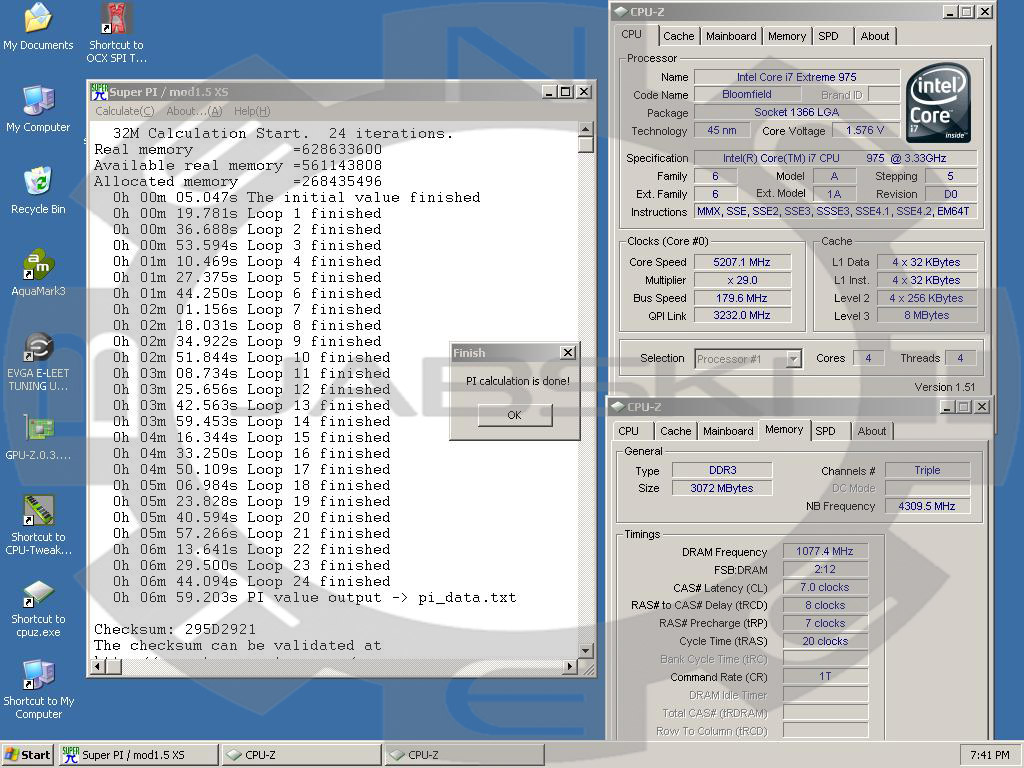The width and height of the screenshot is (1024, 768).
Task: Select Cache tab in bottom CPU-Z window
Action: [x=675, y=431]
